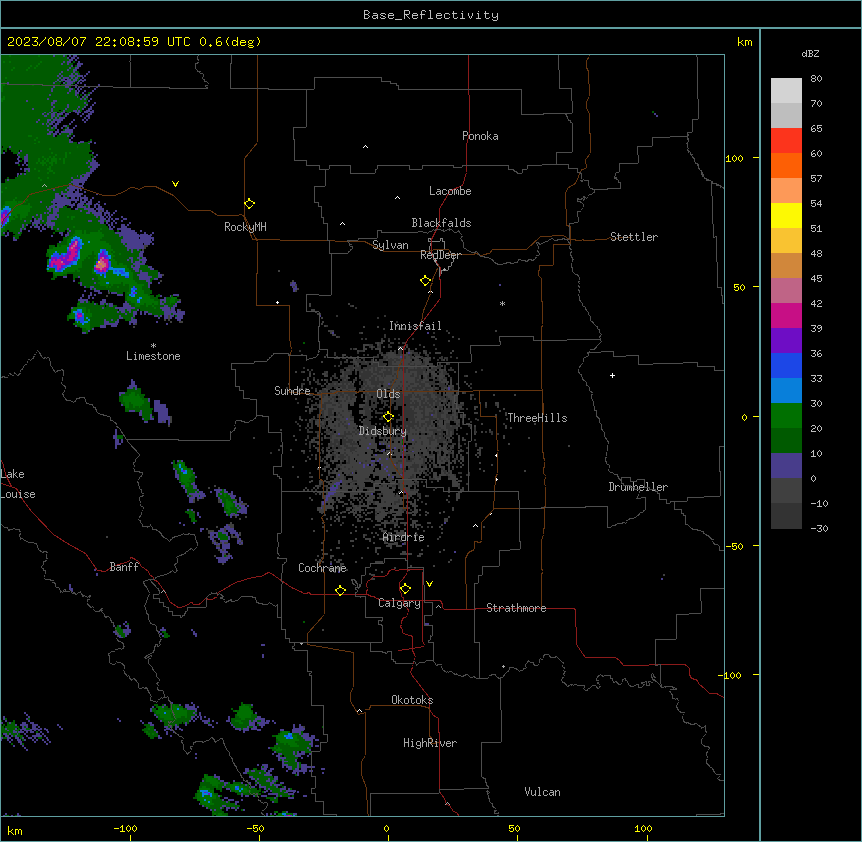Click the yellow diamond marker below Cochrane
The image size is (862, 842).
pyautogui.click(x=340, y=590)
